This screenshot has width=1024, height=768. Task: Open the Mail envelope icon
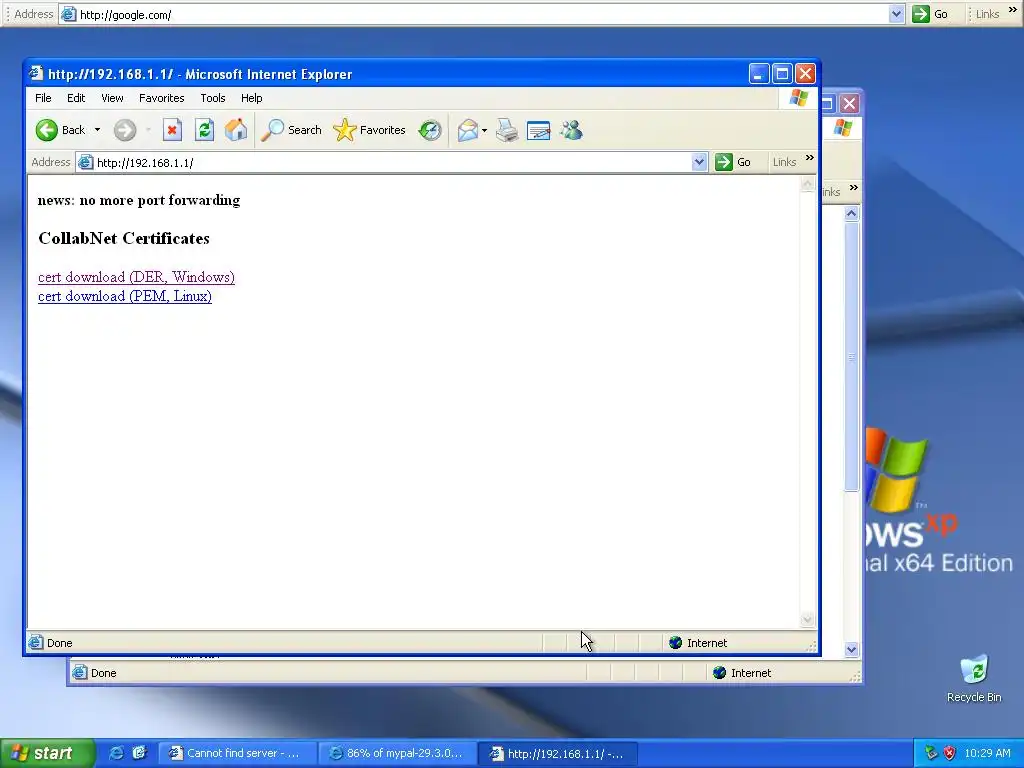468,130
